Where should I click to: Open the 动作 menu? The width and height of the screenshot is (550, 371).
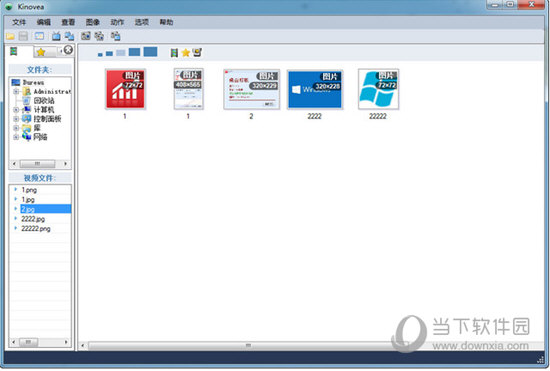click(117, 22)
